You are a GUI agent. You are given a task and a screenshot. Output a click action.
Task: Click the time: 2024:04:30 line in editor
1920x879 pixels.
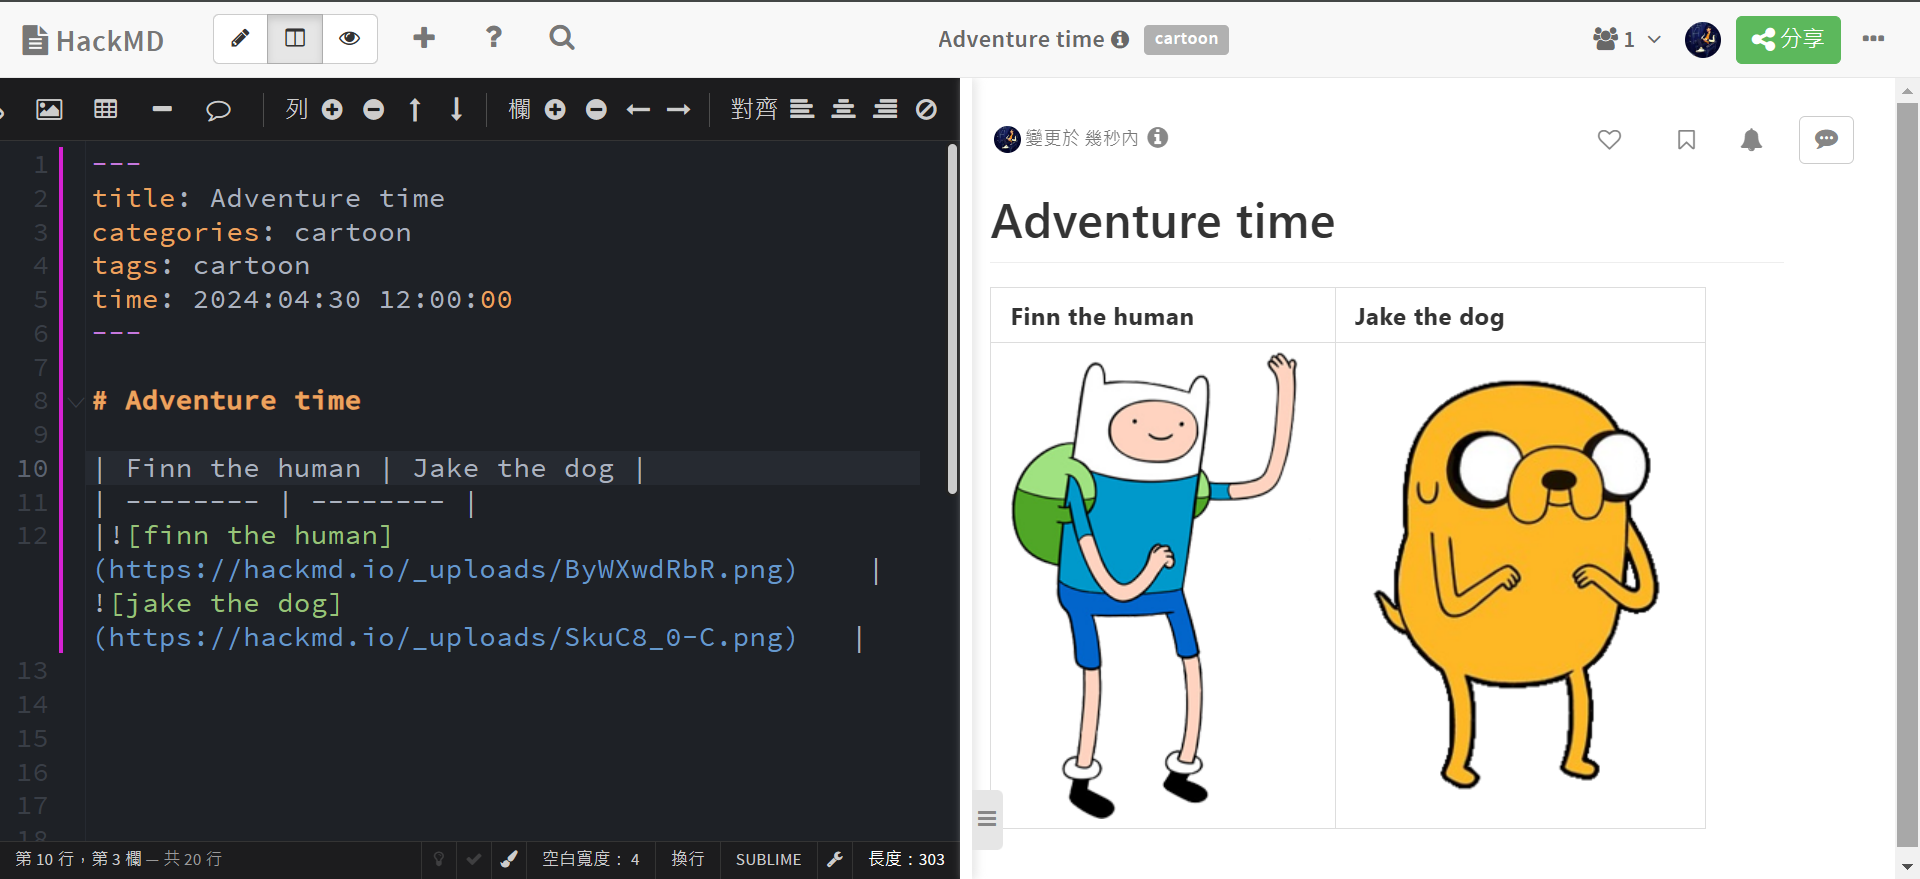[x=302, y=299]
